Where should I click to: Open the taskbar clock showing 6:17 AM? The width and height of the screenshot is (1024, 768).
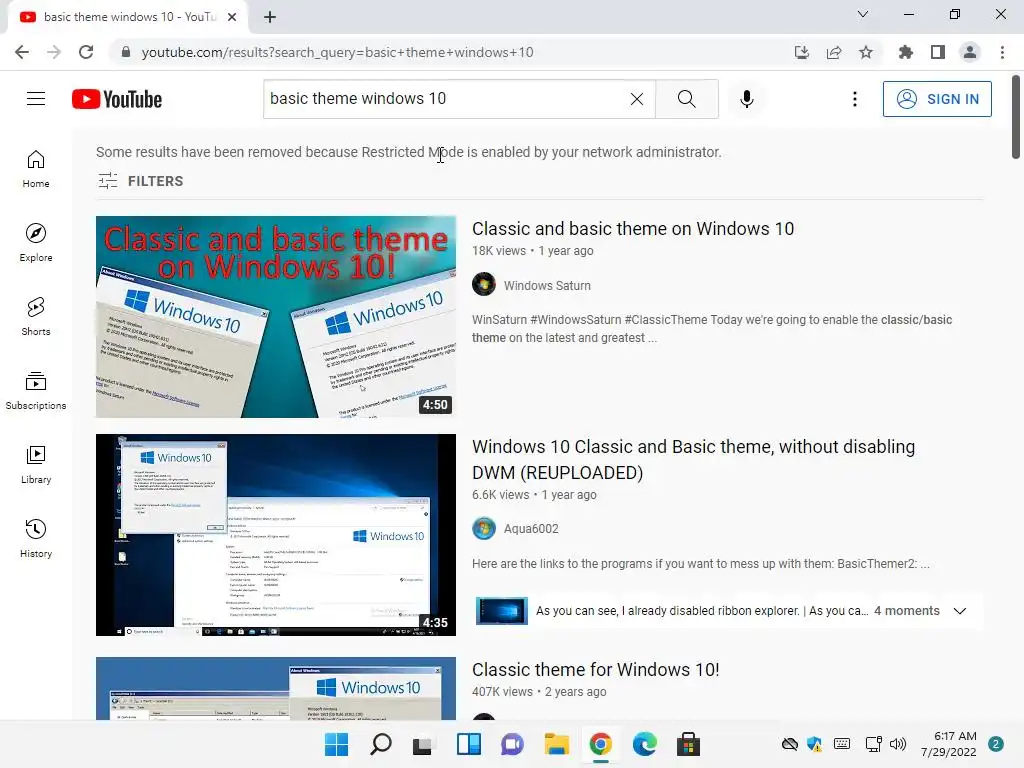pos(949,744)
